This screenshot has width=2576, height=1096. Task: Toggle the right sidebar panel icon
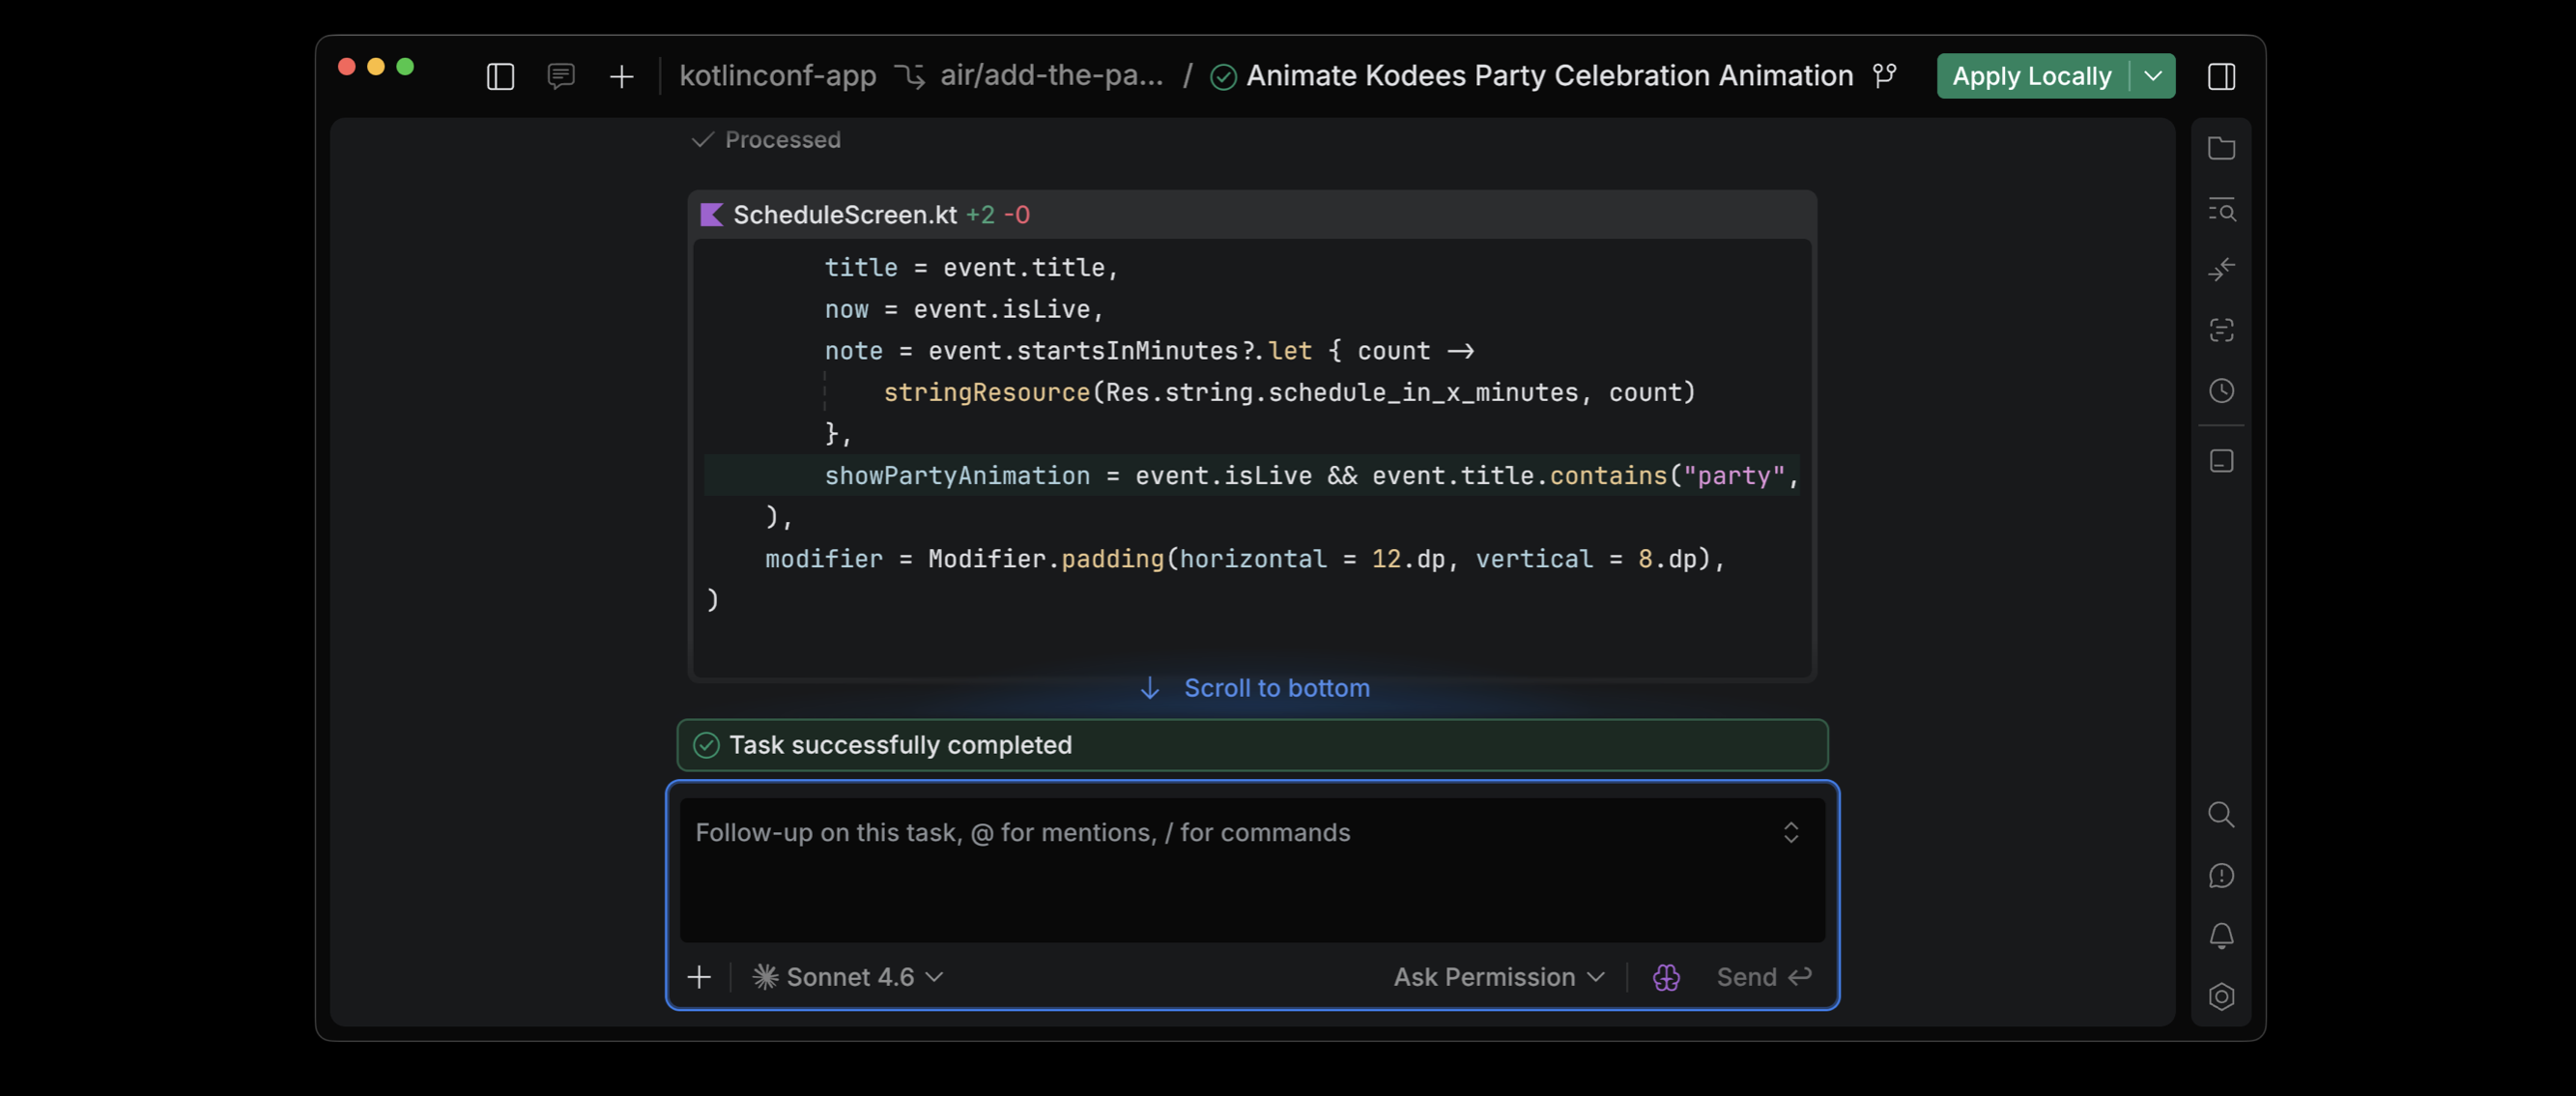(x=2221, y=76)
